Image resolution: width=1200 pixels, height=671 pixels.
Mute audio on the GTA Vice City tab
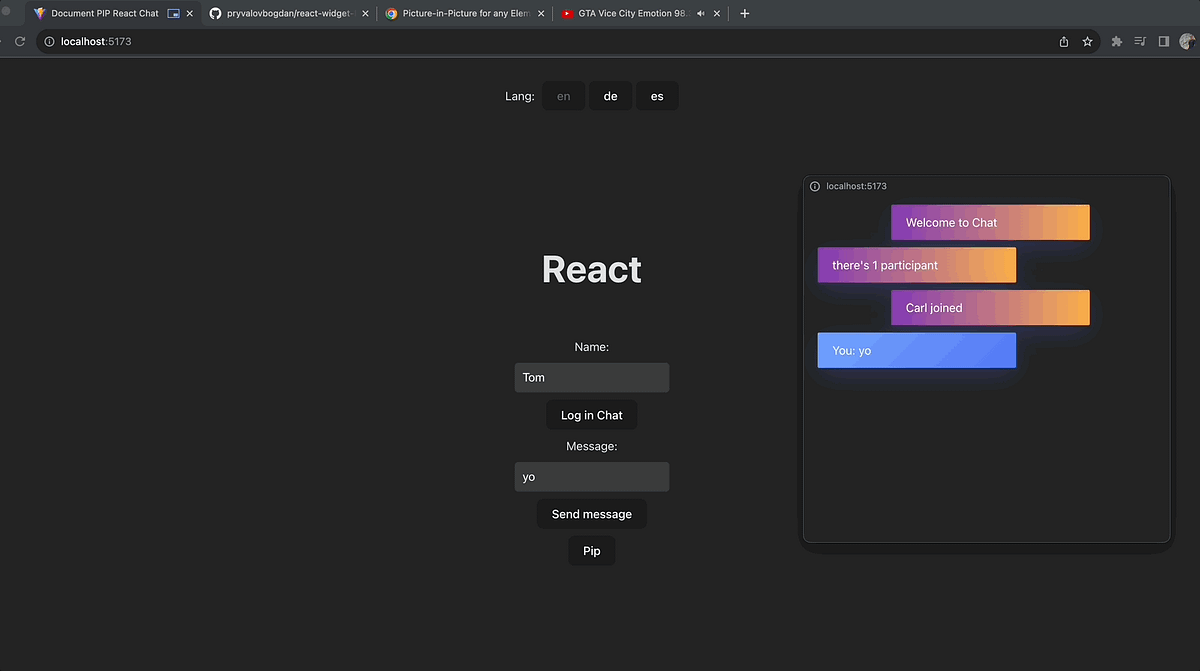[700, 13]
